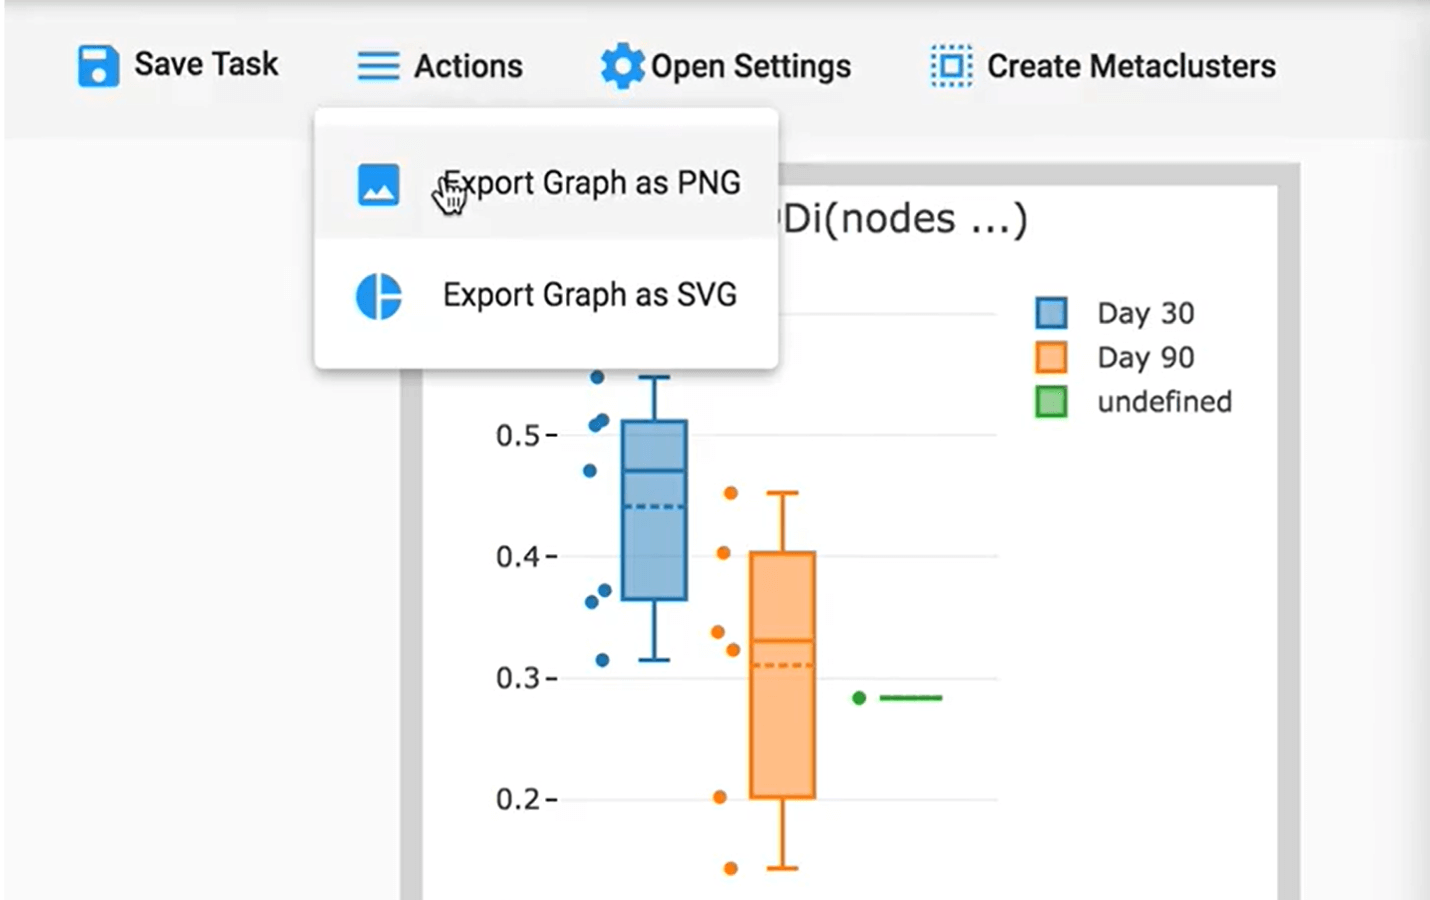Click the green undefined data point
This screenshot has width=1430, height=900.
pos(859,698)
